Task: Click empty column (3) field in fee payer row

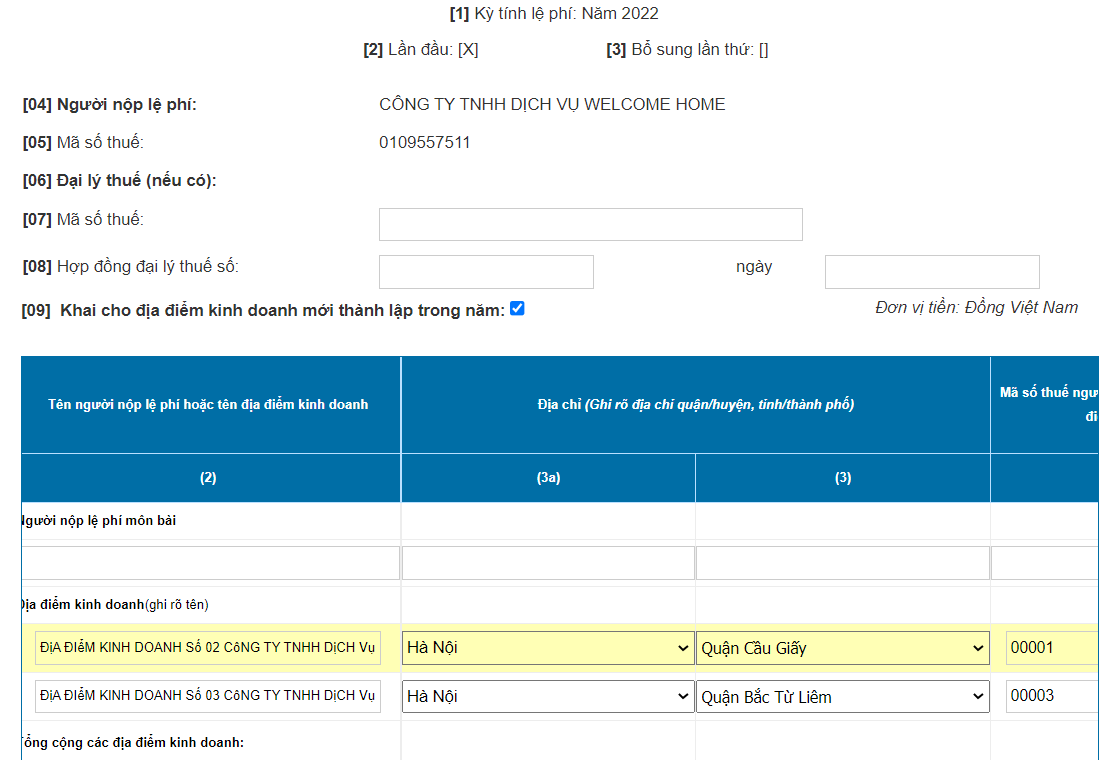Action: coord(842,563)
